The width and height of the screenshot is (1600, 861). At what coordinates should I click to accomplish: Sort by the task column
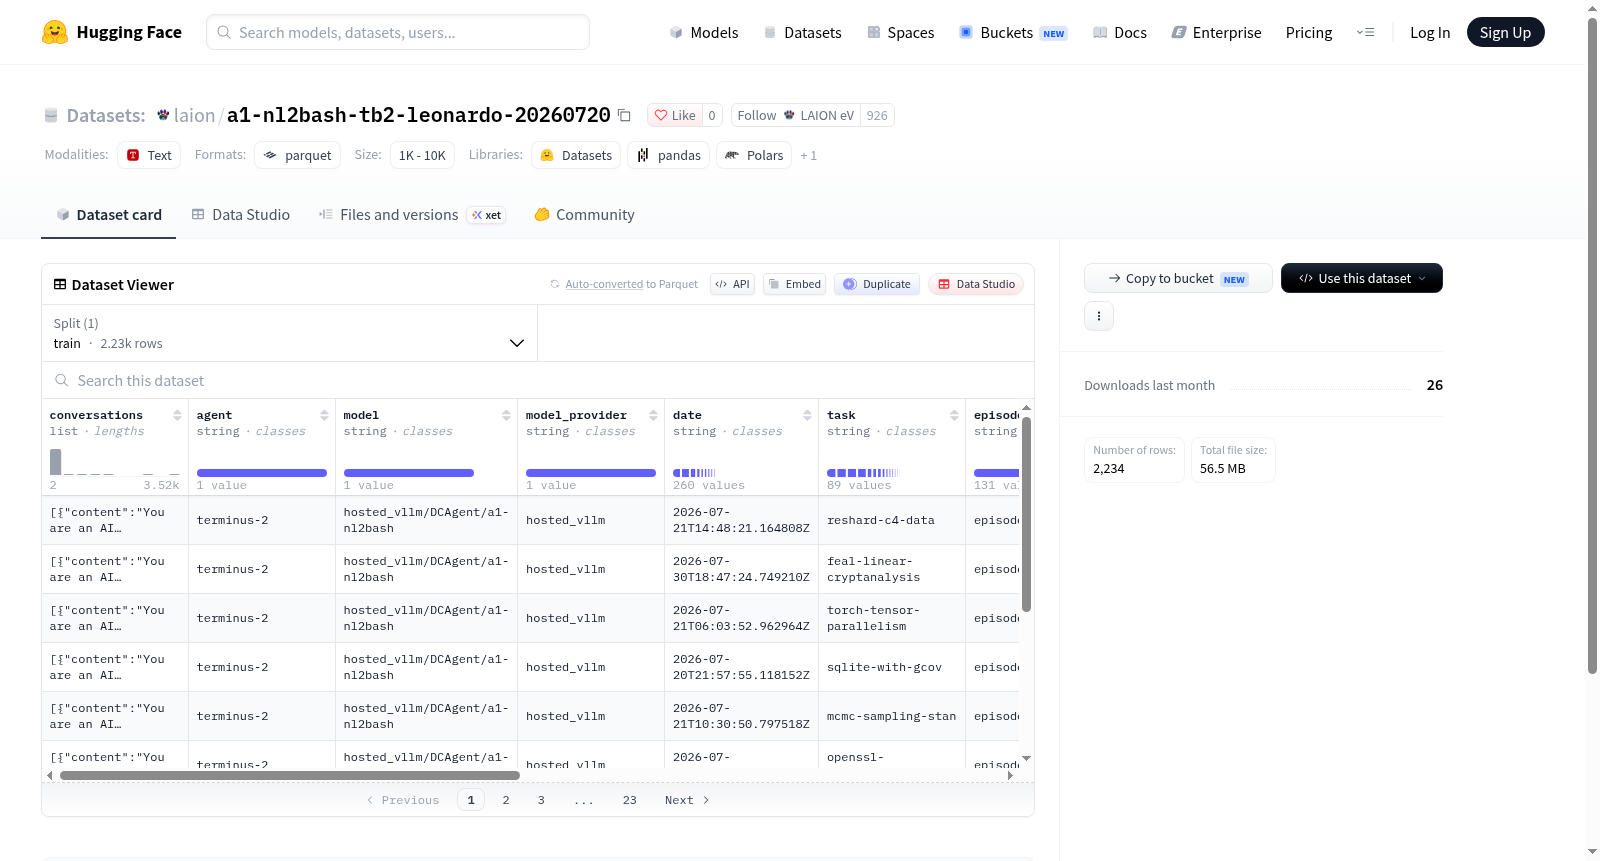point(954,415)
